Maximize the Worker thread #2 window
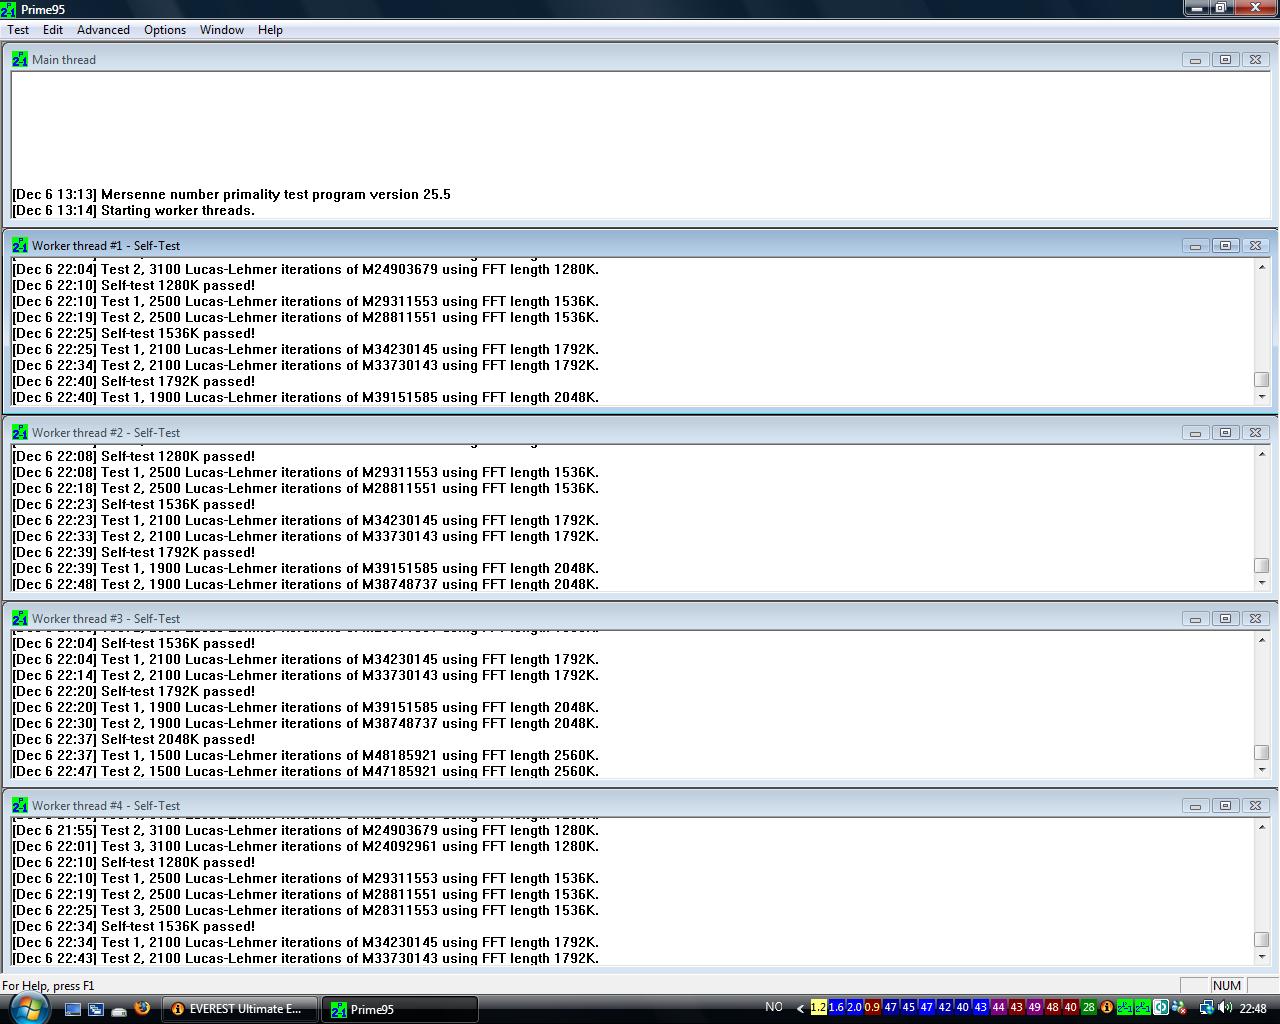The image size is (1280, 1024). pyautogui.click(x=1225, y=433)
